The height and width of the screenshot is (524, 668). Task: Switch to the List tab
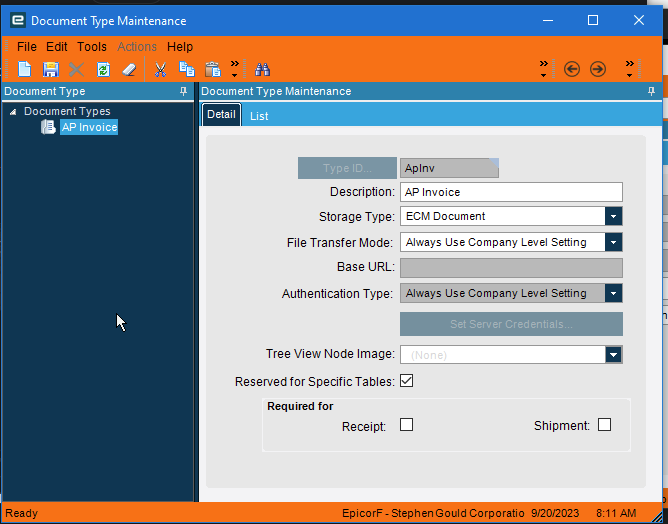[259, 116]
